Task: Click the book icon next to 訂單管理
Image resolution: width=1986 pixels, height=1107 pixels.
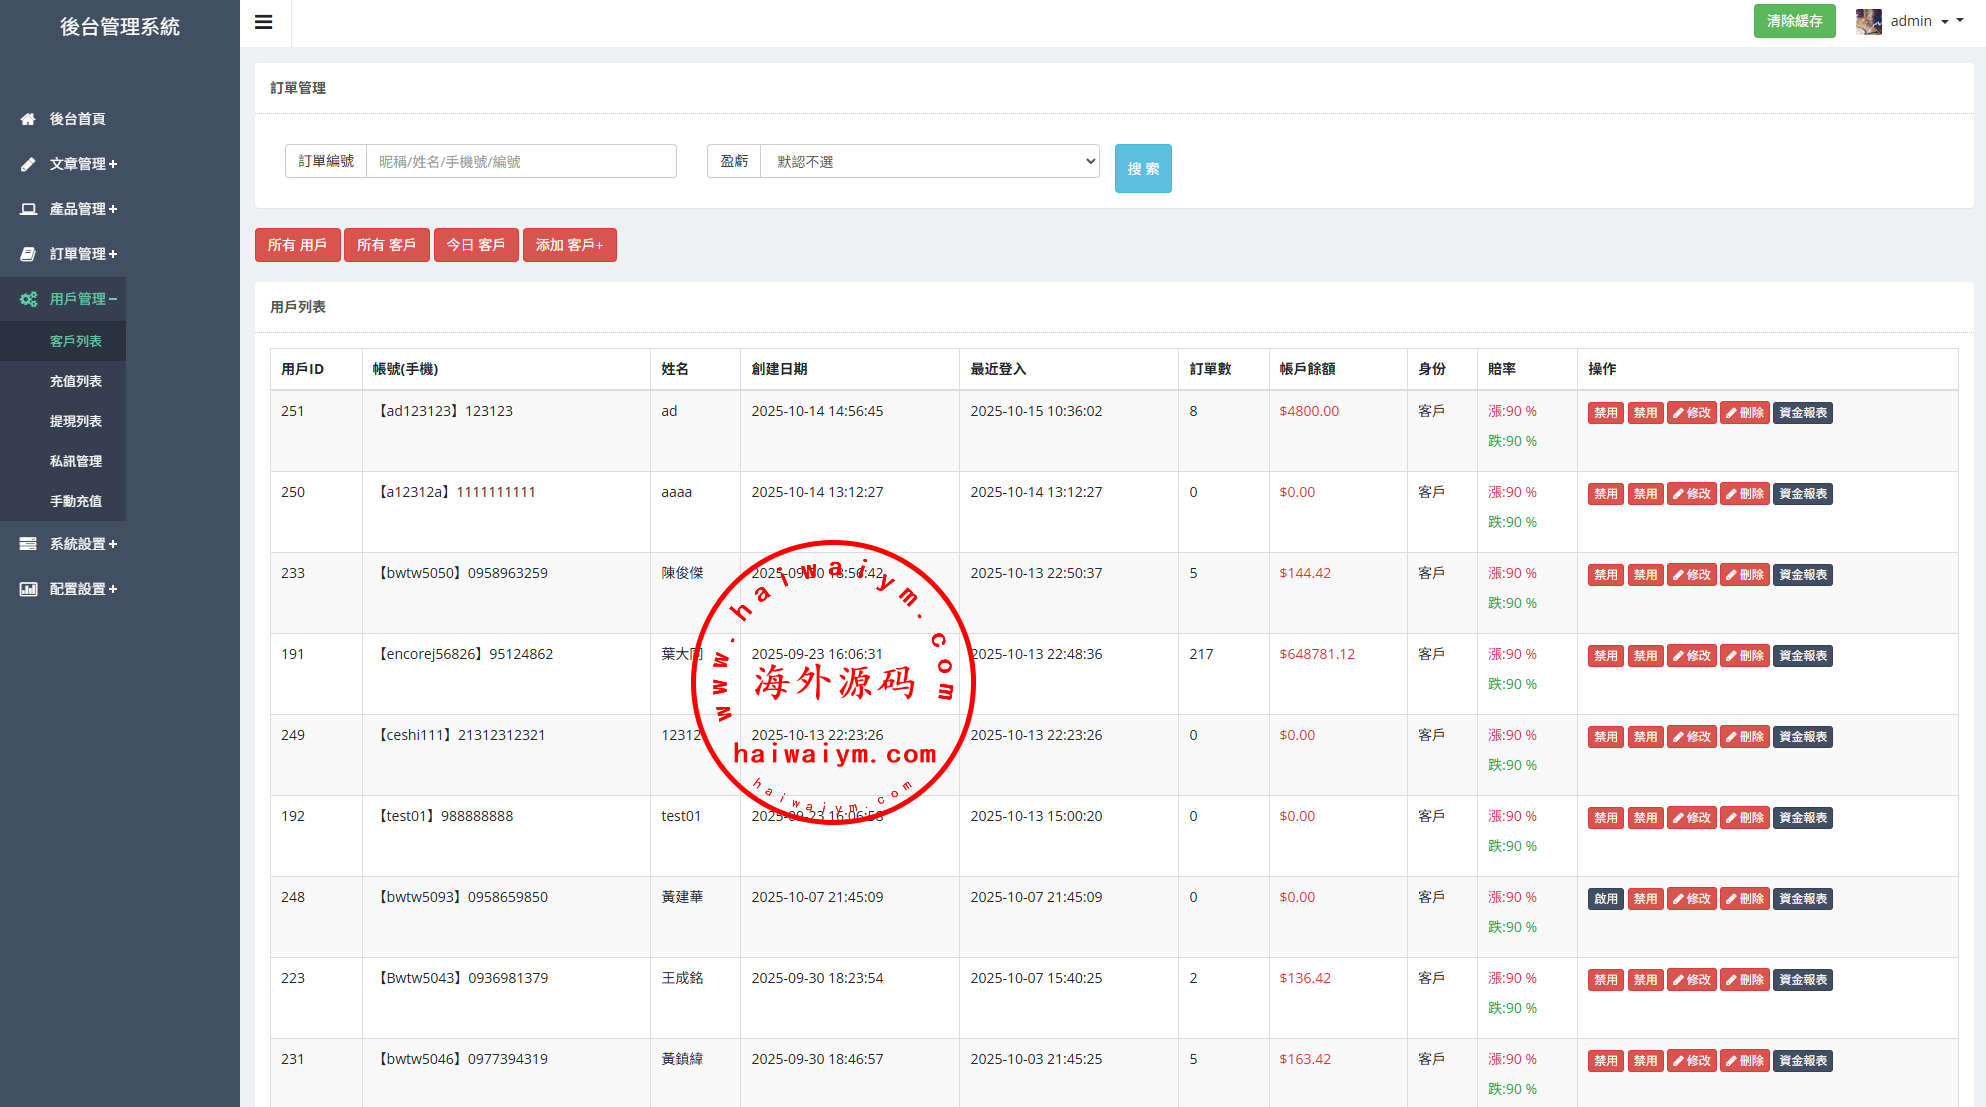Action: click(x=28, y=254)
